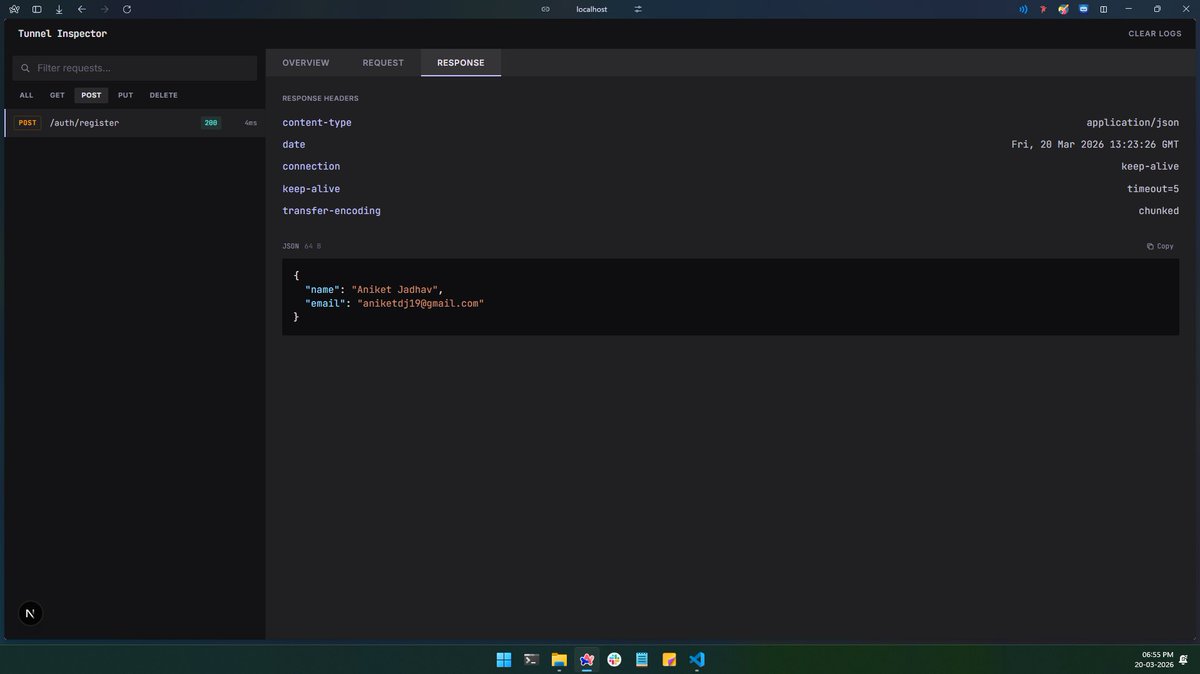Open the Zen browser menu logo icon
This screenshot has height=674, width=1200.
[x=15, y=9]
